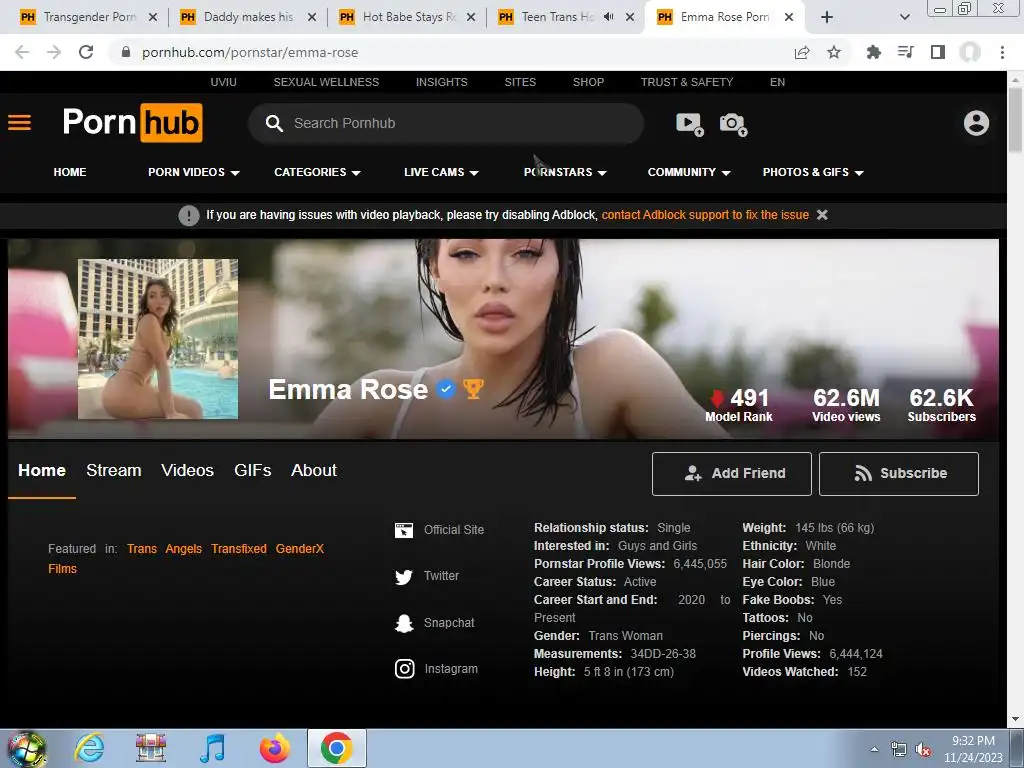Open the hamburger side menu

[20, 123]
